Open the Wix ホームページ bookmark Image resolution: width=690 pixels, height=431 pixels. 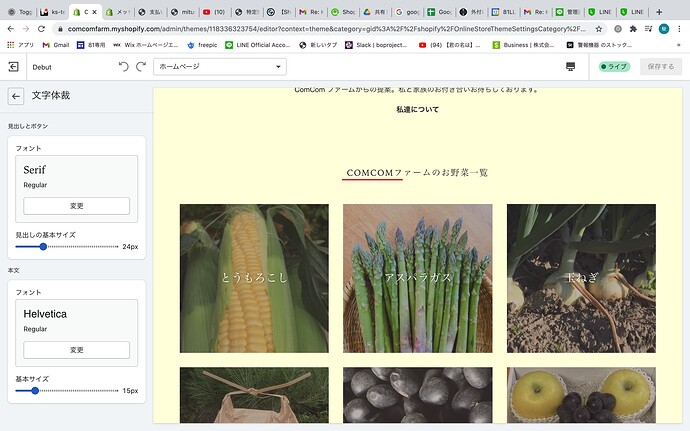coord(146,45)
